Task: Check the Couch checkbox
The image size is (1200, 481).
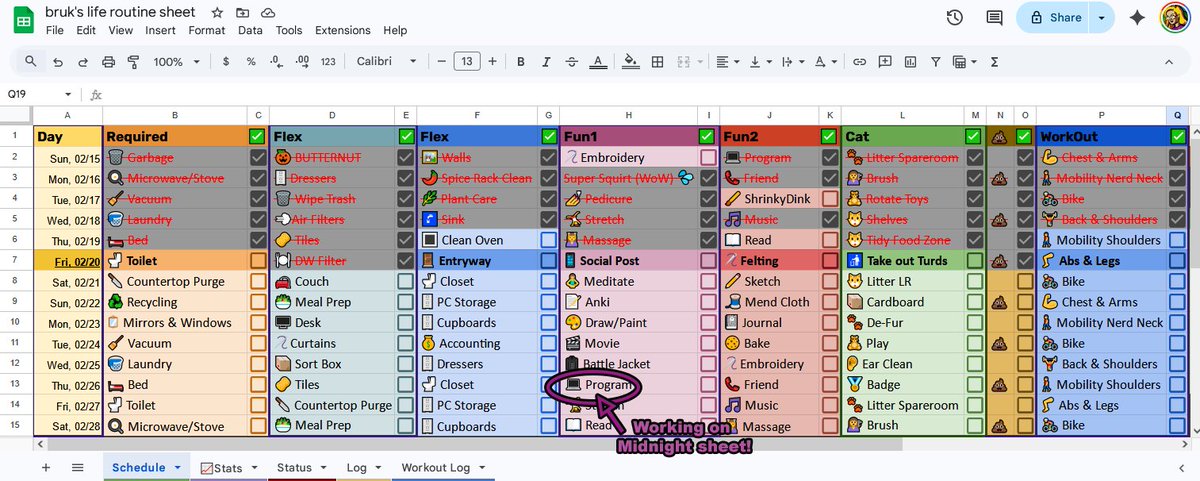Action: click(x=404, y=282)
